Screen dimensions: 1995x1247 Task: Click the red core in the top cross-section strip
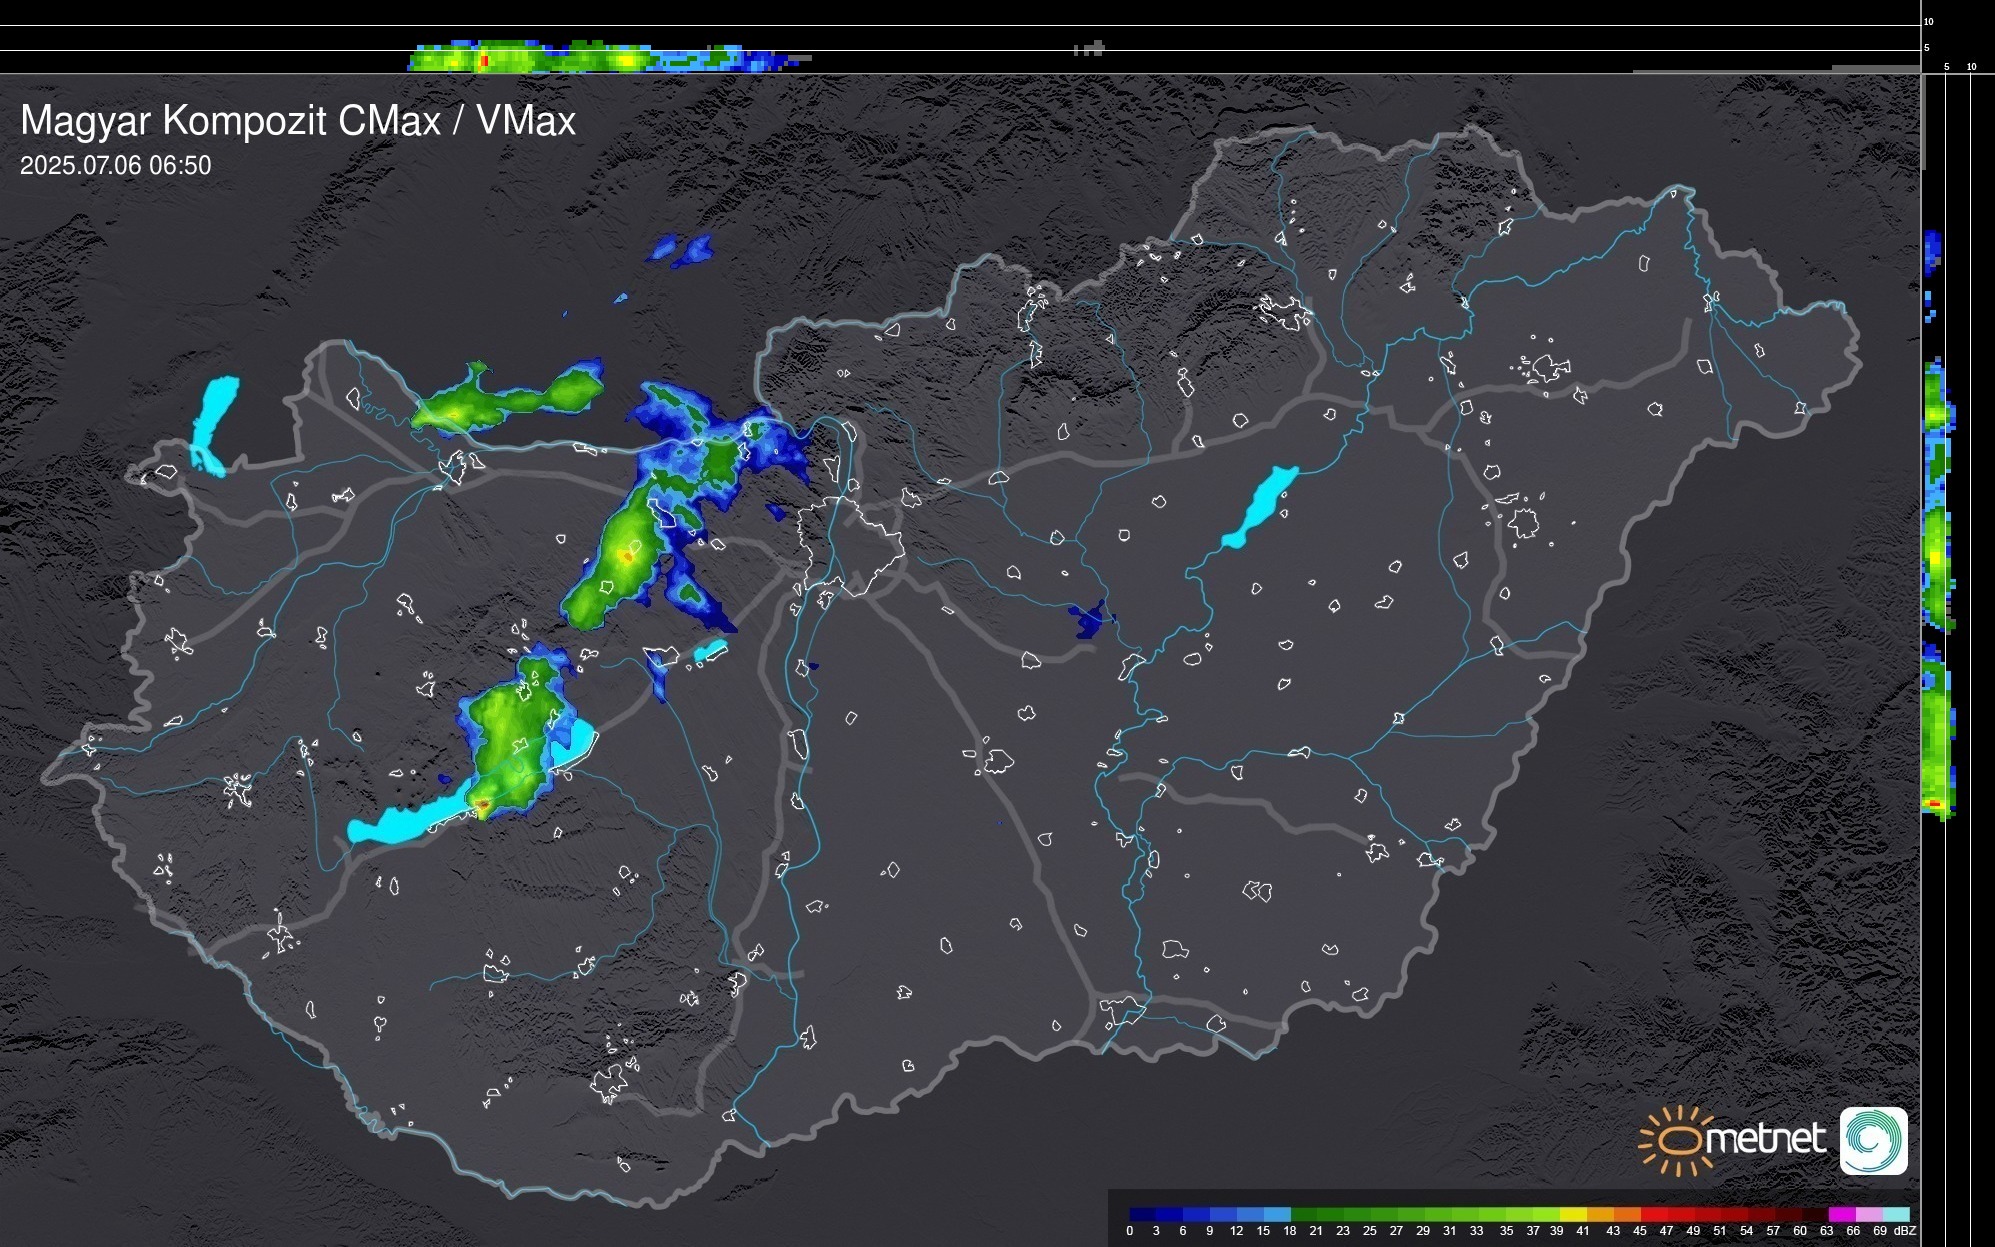484,61
